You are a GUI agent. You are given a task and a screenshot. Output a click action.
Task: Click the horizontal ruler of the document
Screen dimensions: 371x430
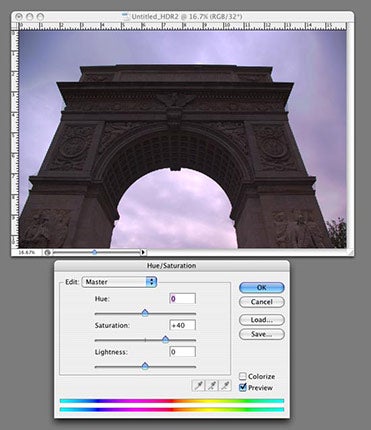[x=182, y=26]
